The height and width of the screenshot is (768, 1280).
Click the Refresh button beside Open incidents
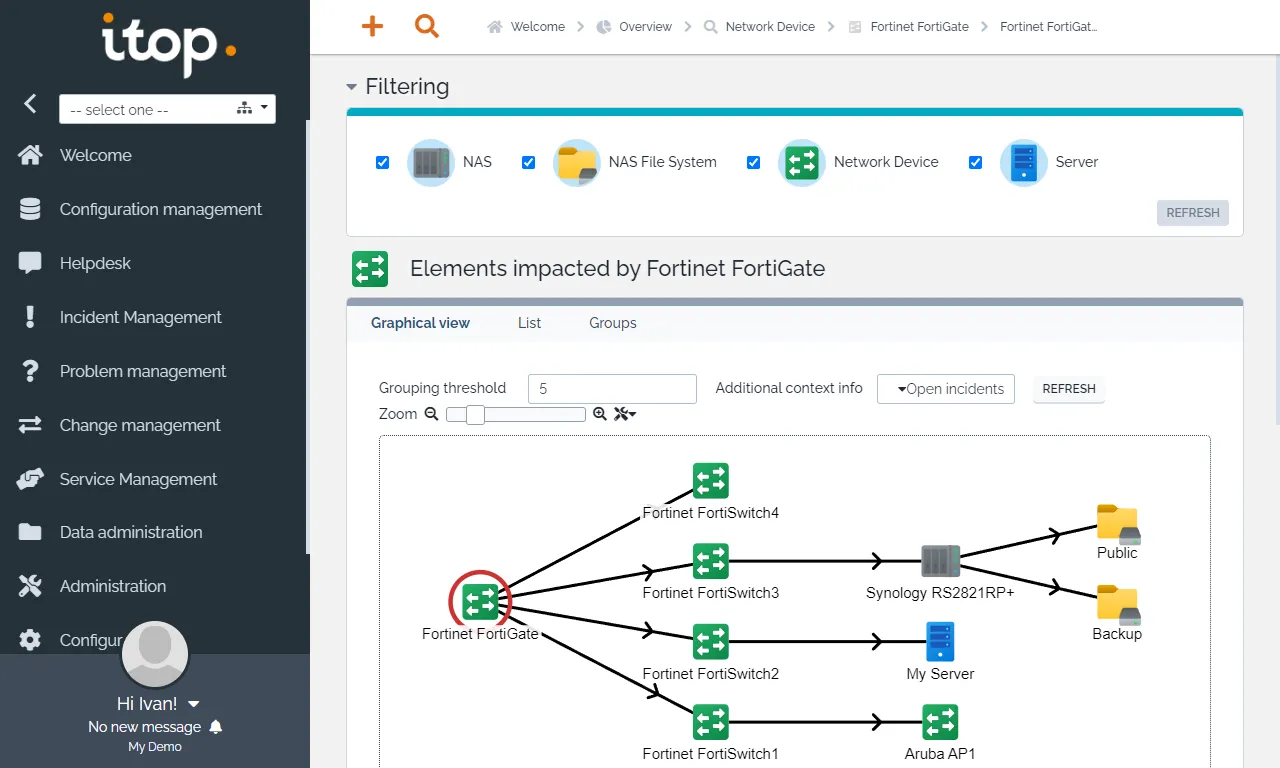tap(1069, 389)
